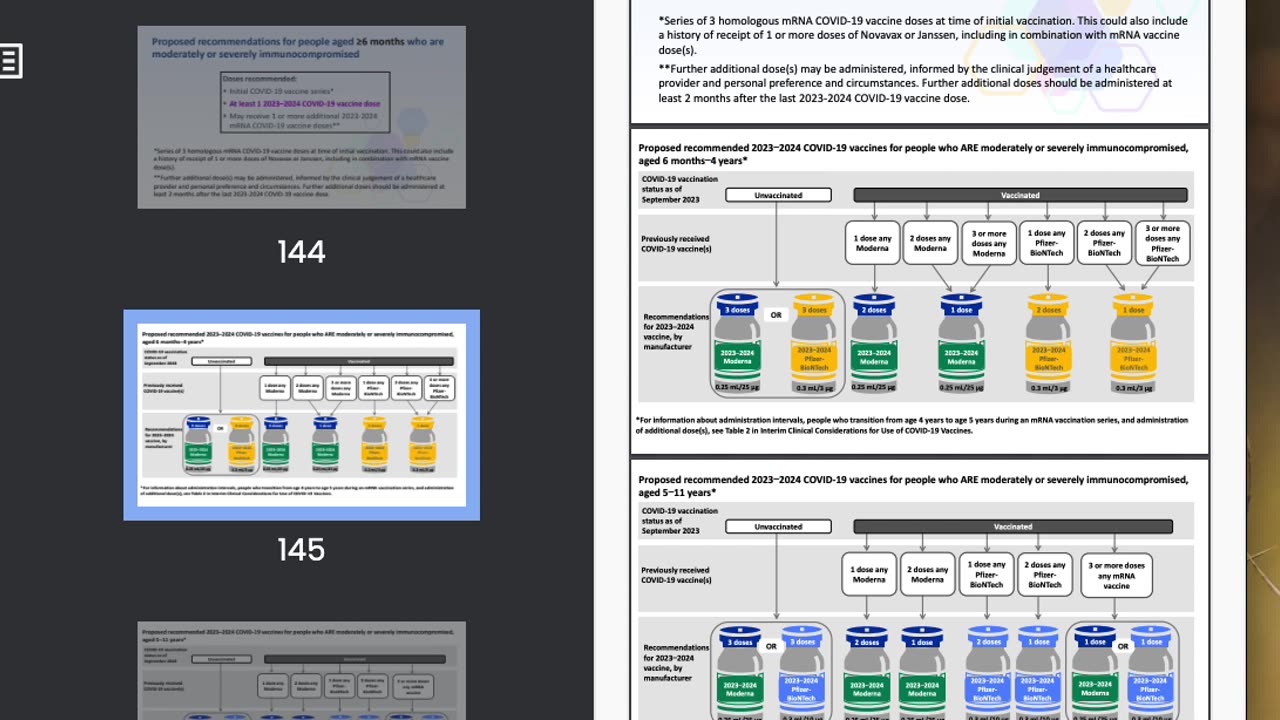Click the heading for ages 6 months–4 years
The height and width of the screenshot is (720, 1280).
tap(913, 154)
